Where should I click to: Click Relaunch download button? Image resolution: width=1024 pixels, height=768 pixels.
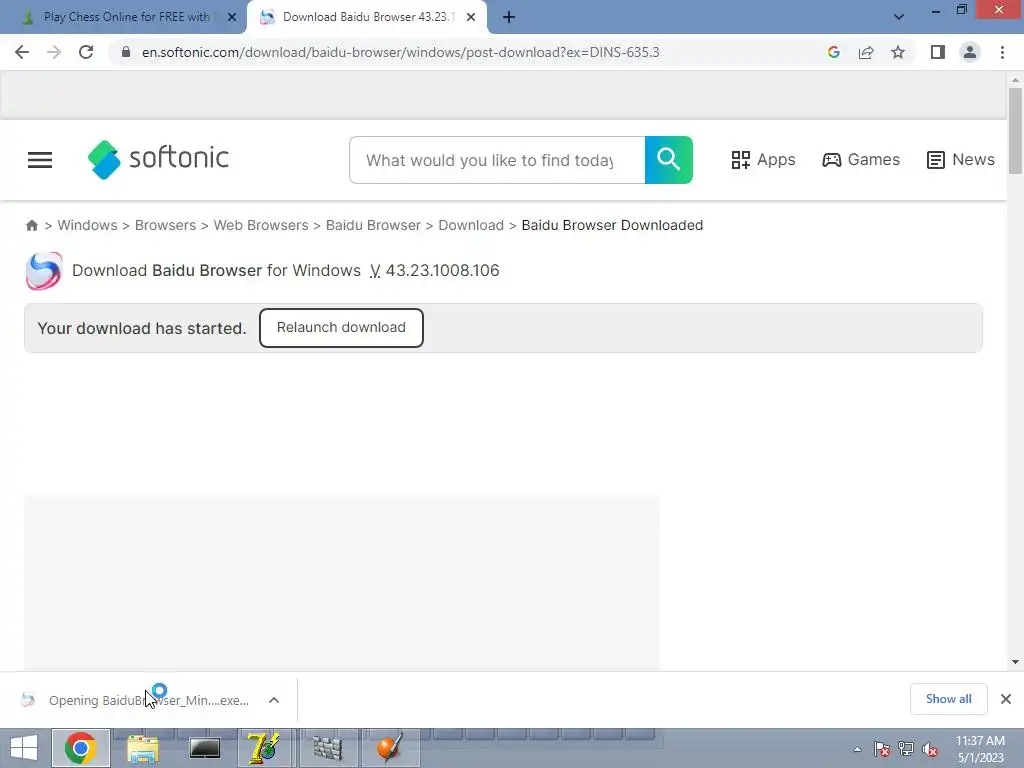coord(341,328)
